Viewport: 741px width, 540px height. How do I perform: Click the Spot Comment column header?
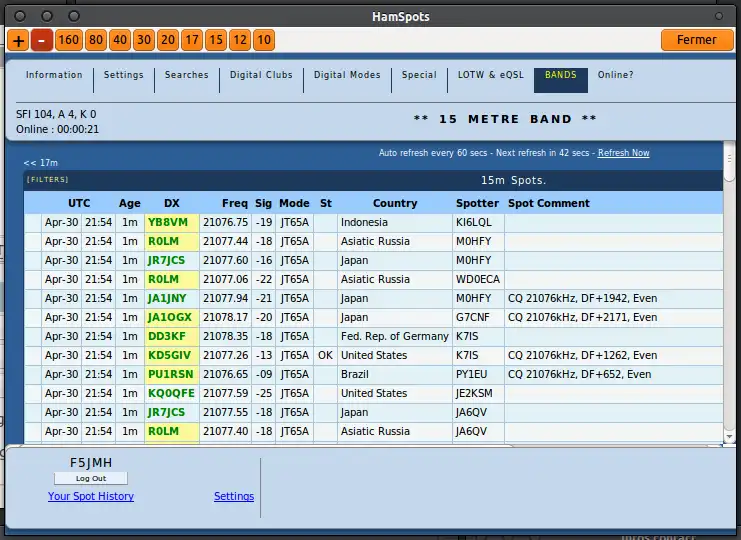pyautogui.click(x=549, y=204)
